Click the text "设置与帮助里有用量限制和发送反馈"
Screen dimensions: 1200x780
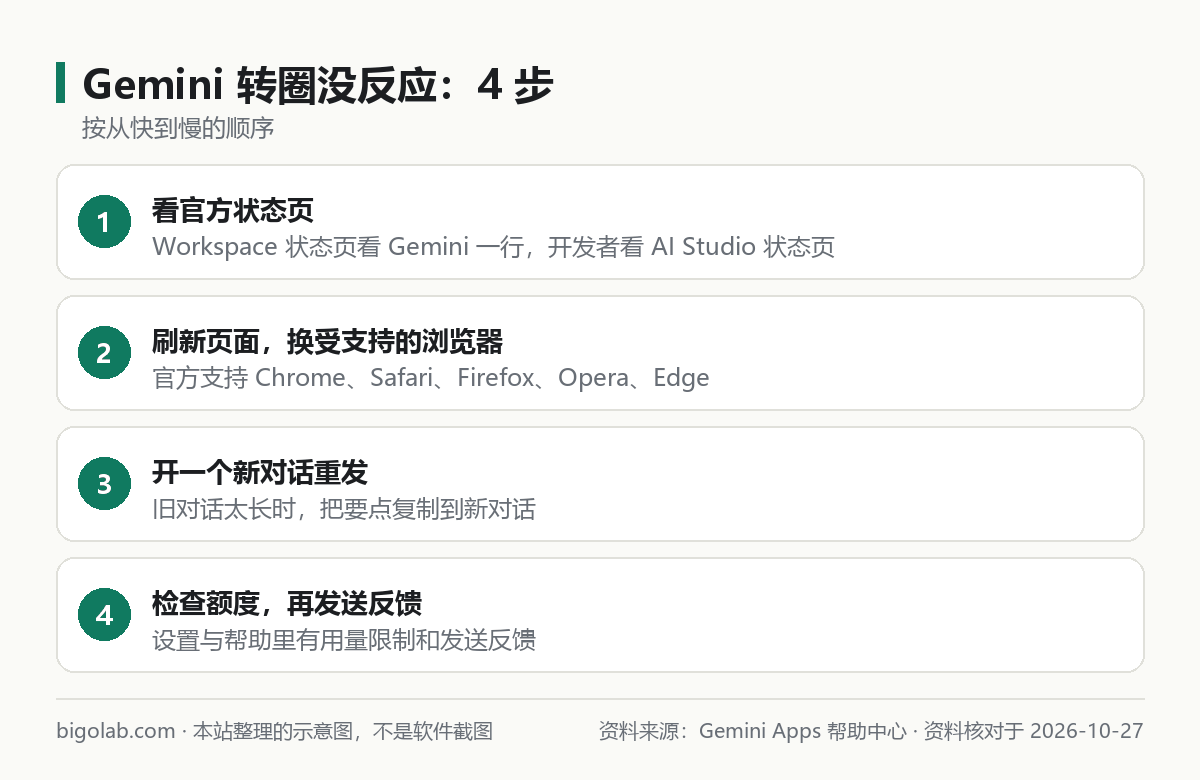pos(344,640)
